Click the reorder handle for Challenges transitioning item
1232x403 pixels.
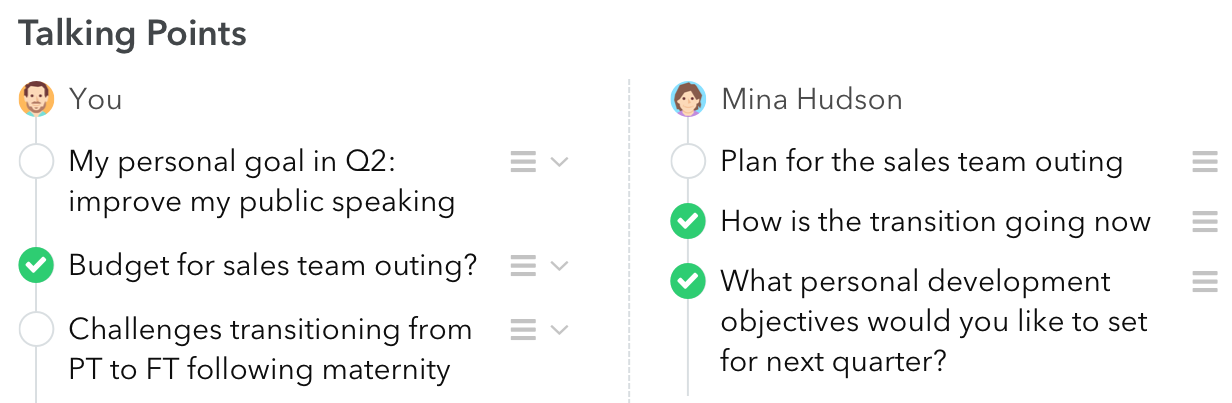(523, 329)
